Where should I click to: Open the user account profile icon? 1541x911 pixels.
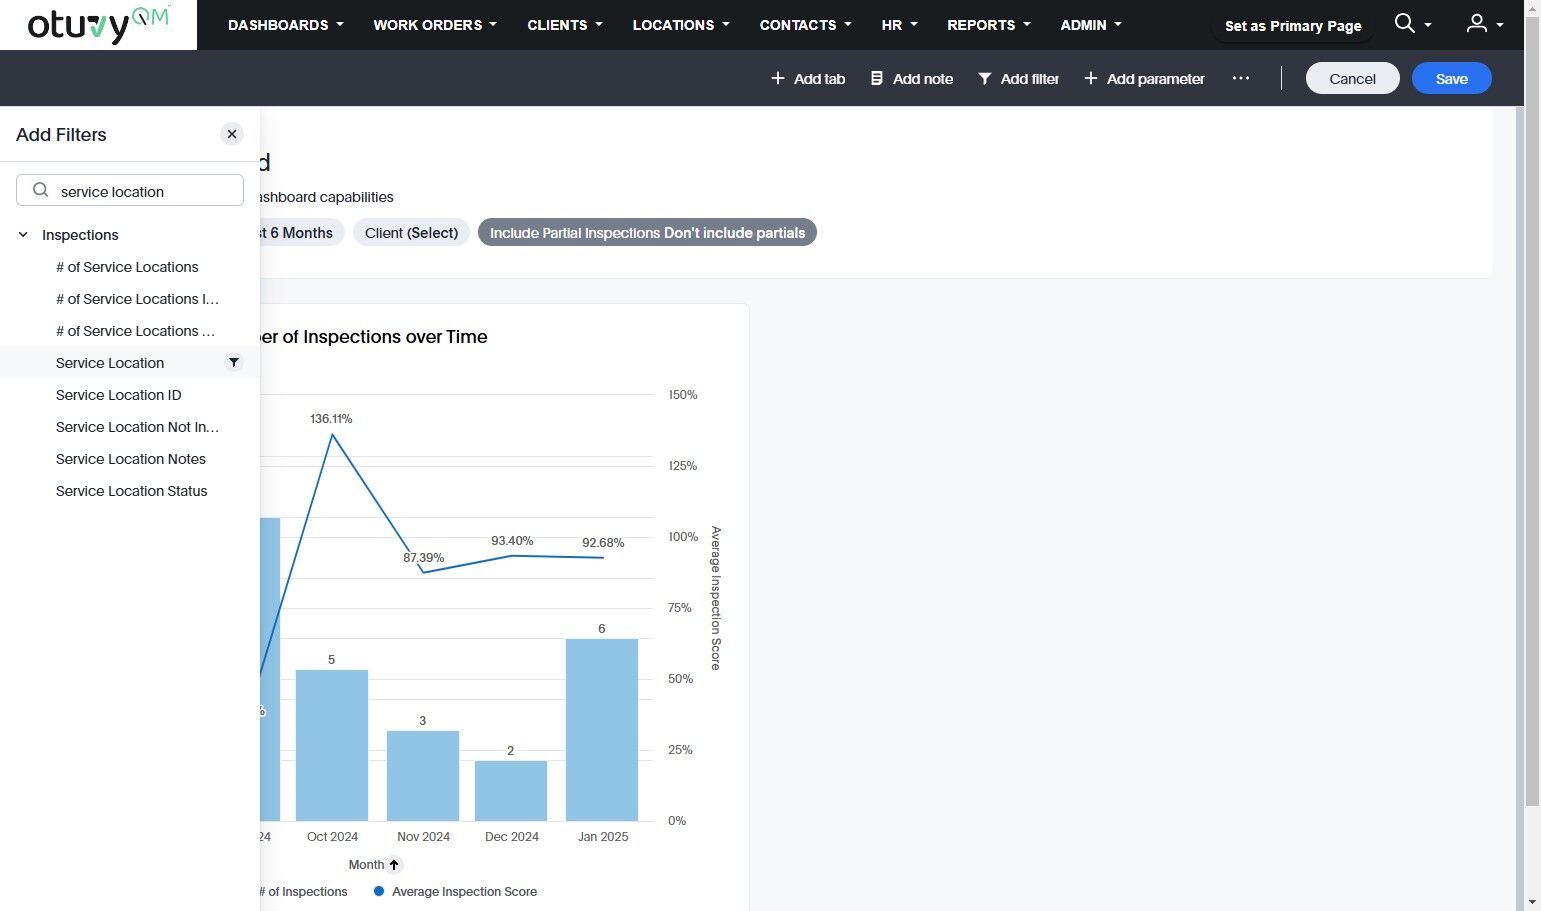tap(1476, 24)
